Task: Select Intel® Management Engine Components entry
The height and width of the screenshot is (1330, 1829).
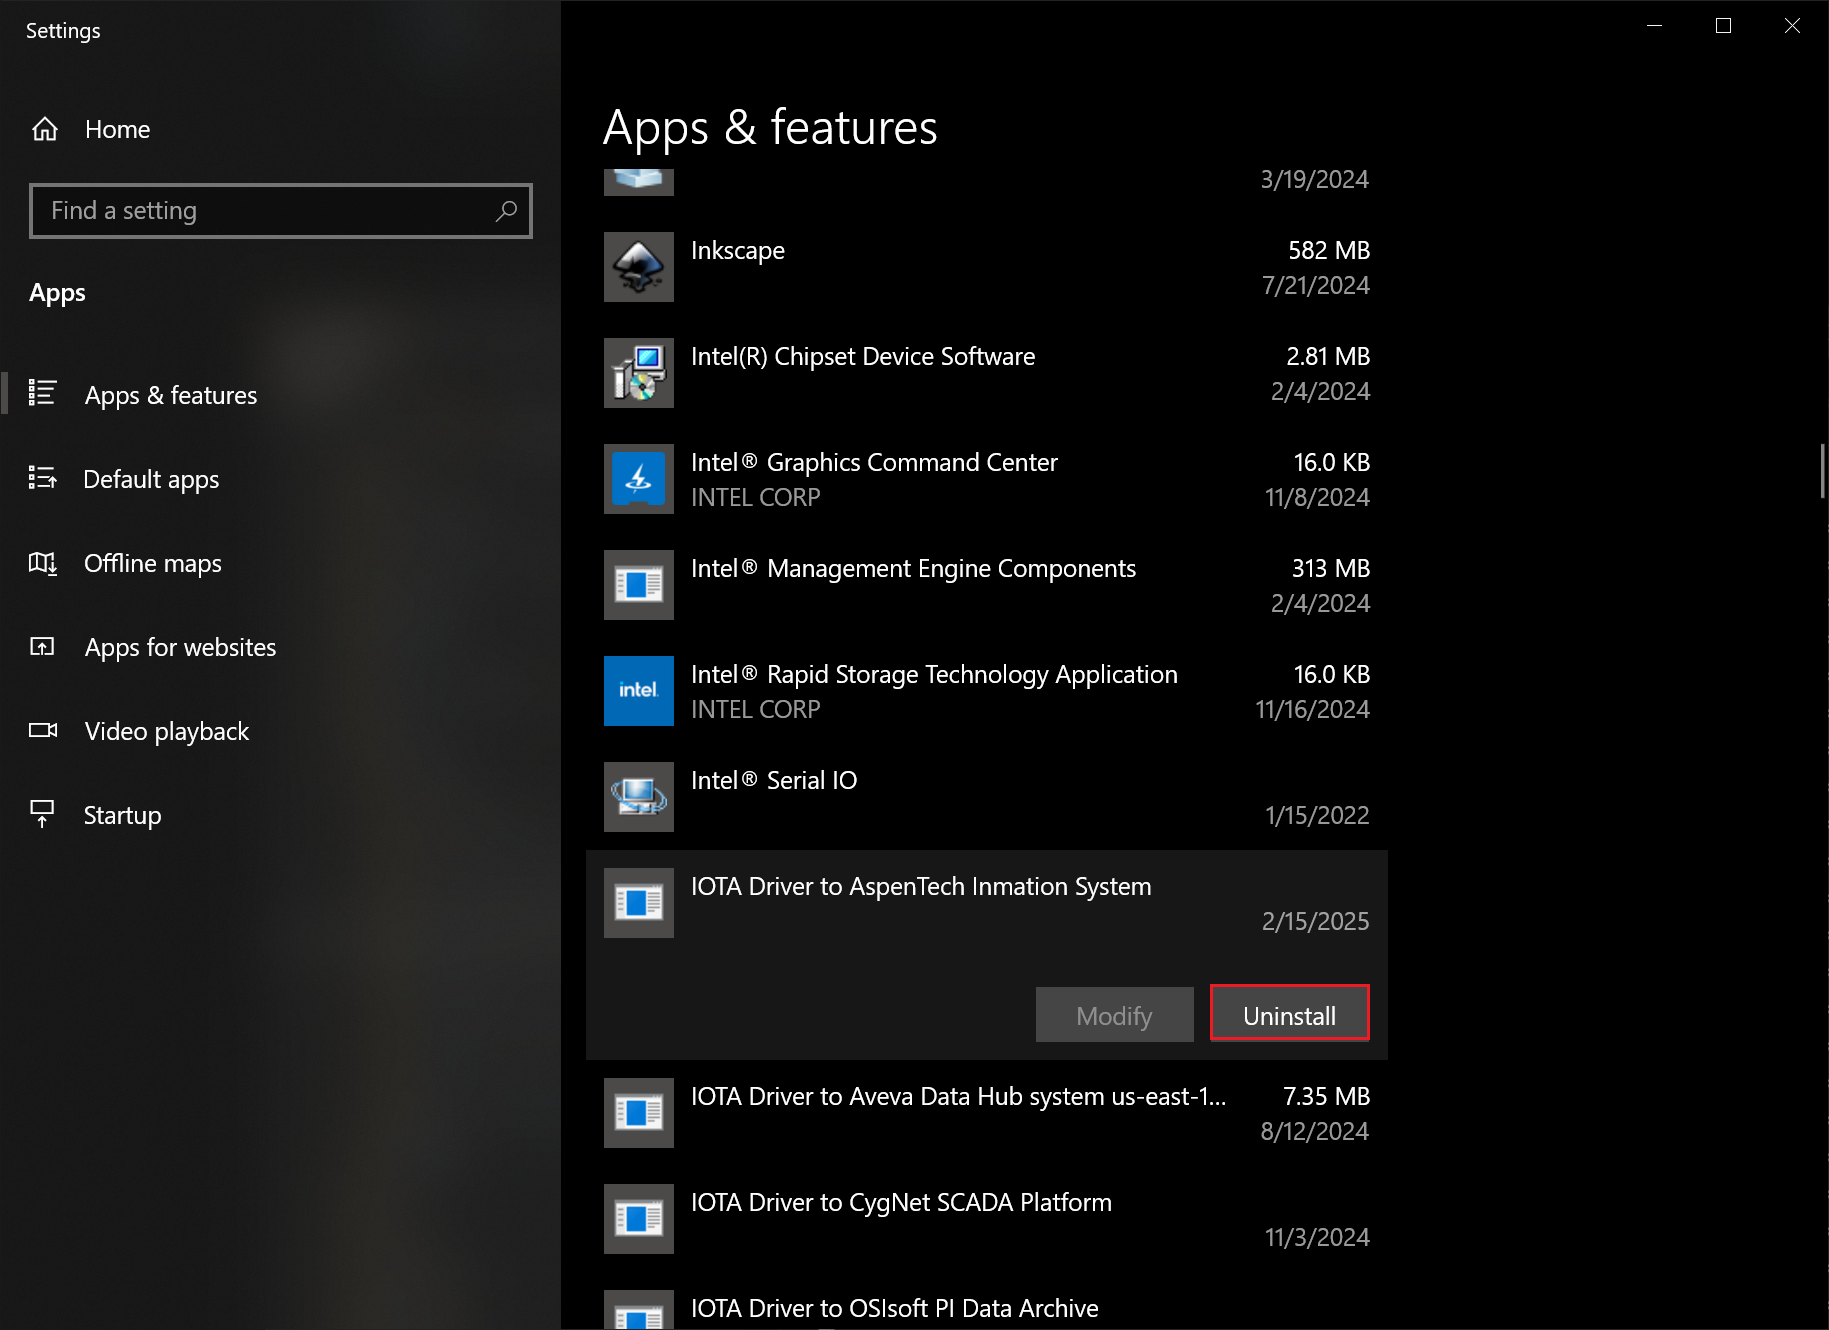Action: point(987,585)
